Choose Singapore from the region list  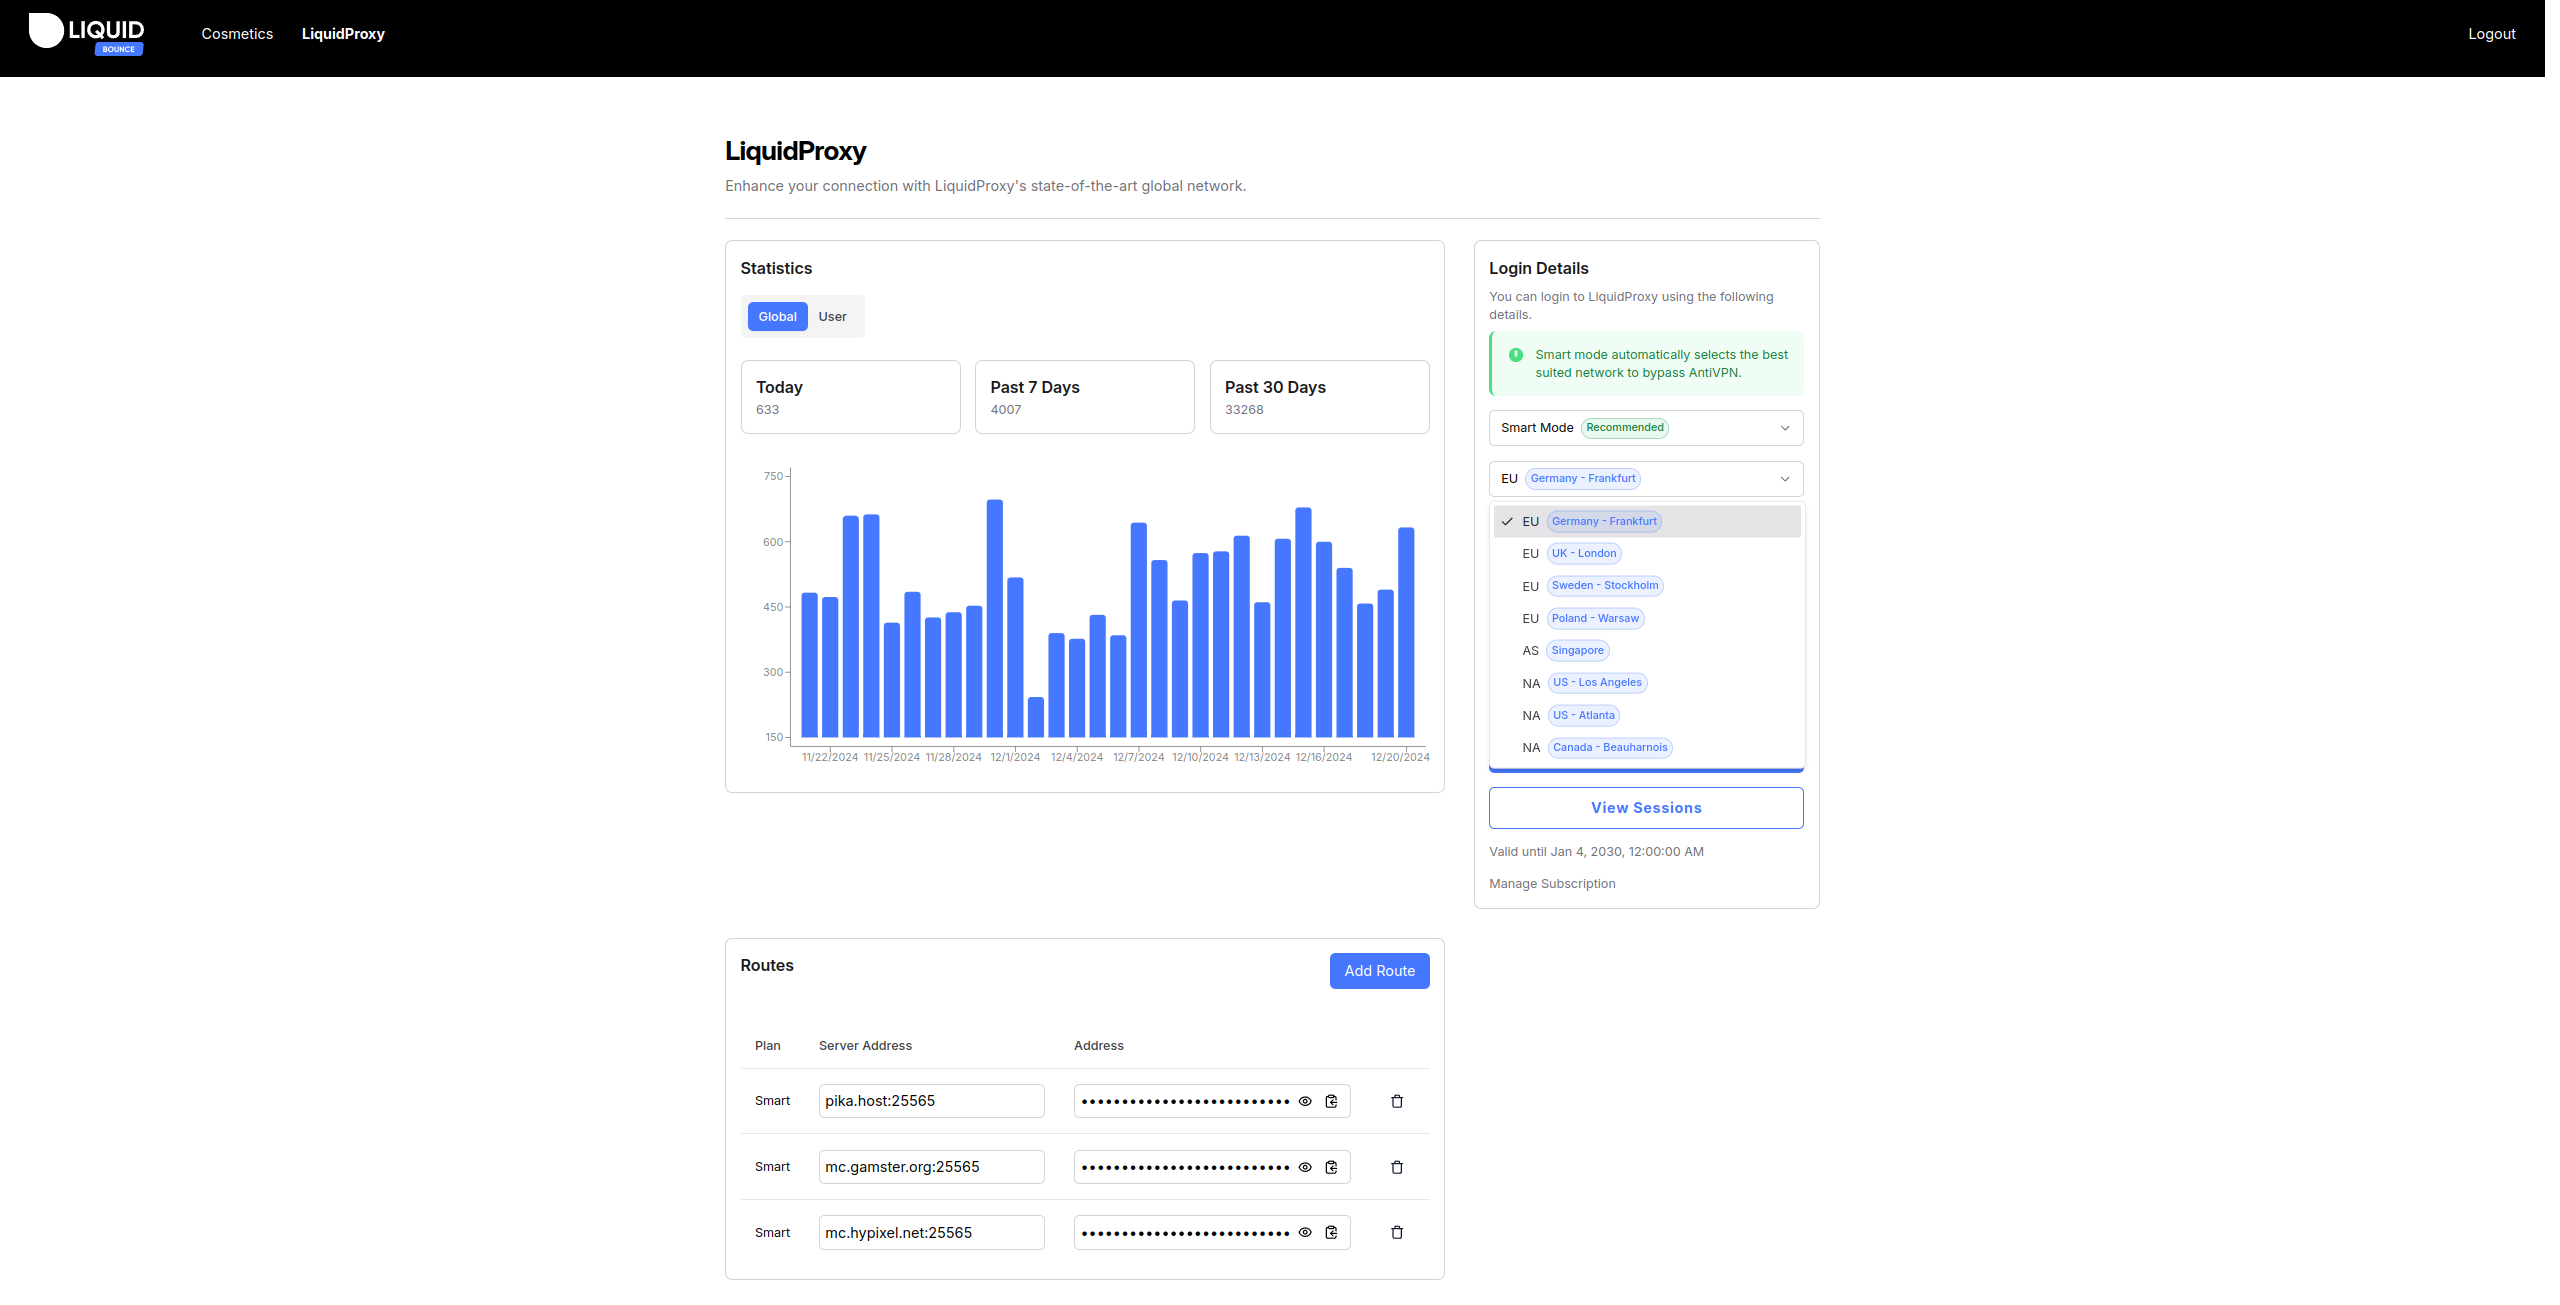click(1577, 651)
